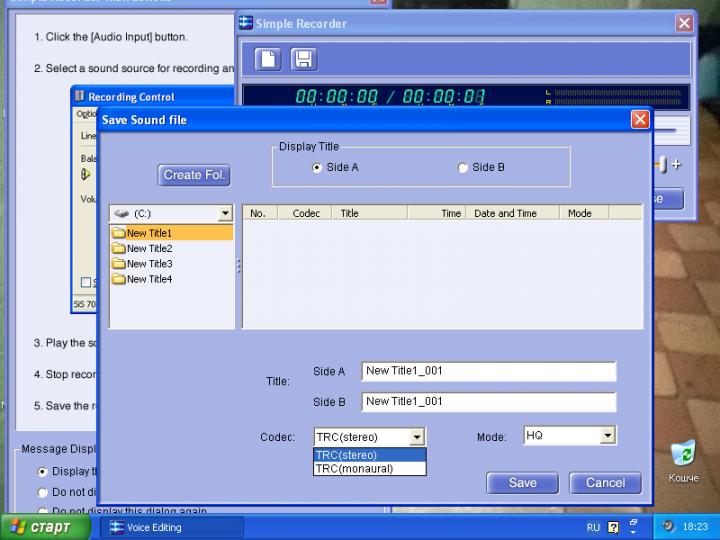The width and height of the screenshot is (720, 540).
Task: Select the New Title1 folder
Action: pyautogui.click(x=149, y=233)
